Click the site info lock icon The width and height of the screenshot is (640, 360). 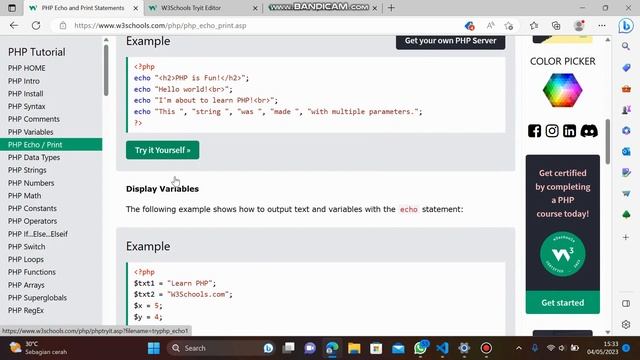[63, 25]
